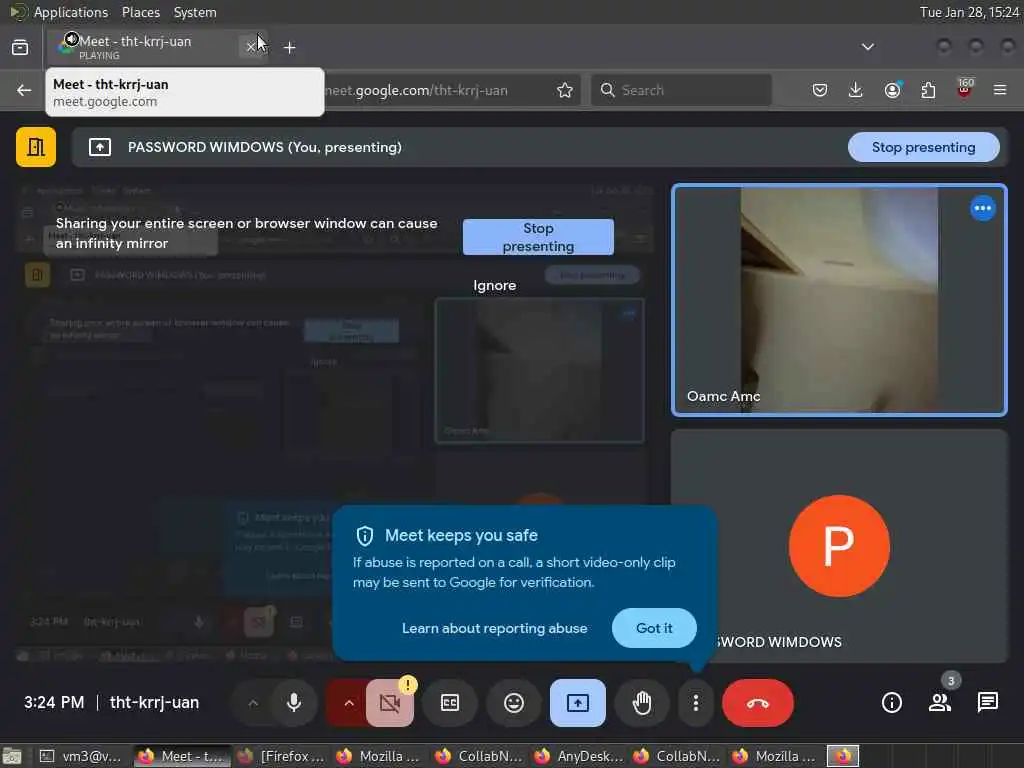Close the Meet tht-krrj-uan tab
Screen dimensions: 1024x768
[x=251, y=47]
